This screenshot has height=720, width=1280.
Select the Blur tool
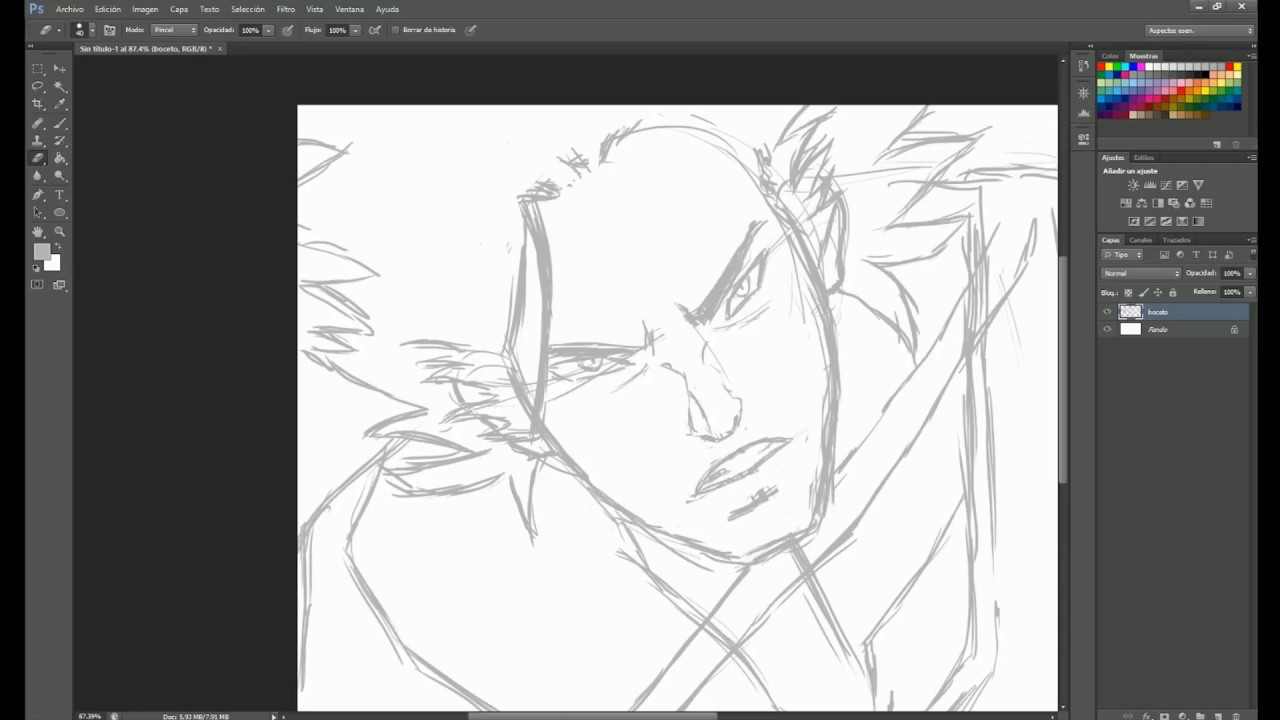(38, 175)
